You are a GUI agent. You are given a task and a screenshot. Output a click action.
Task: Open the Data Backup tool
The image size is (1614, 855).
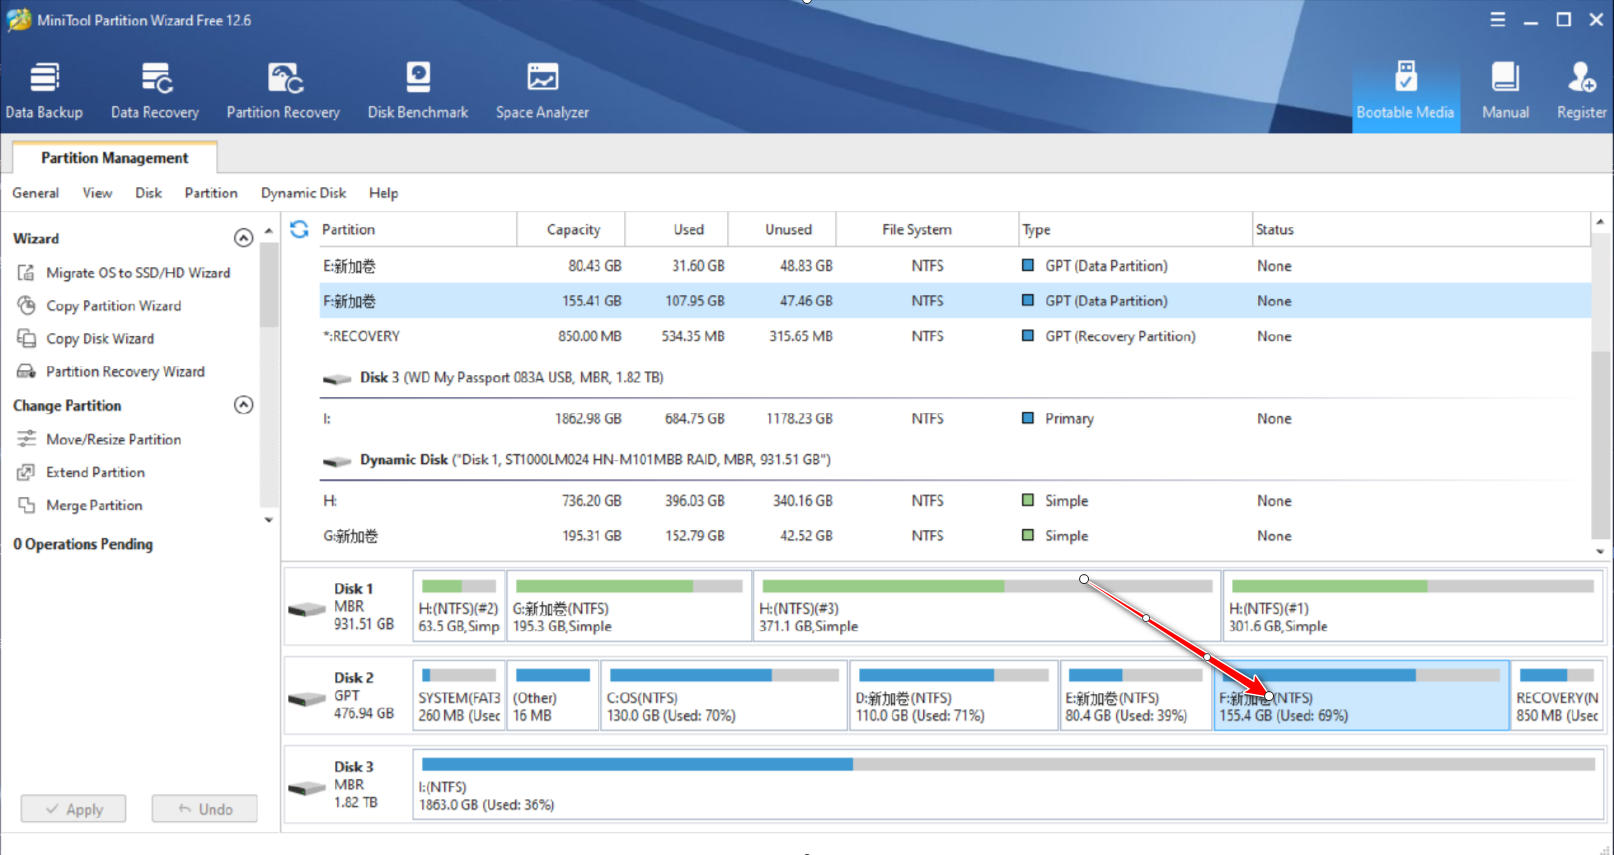(x=44, y=91)
